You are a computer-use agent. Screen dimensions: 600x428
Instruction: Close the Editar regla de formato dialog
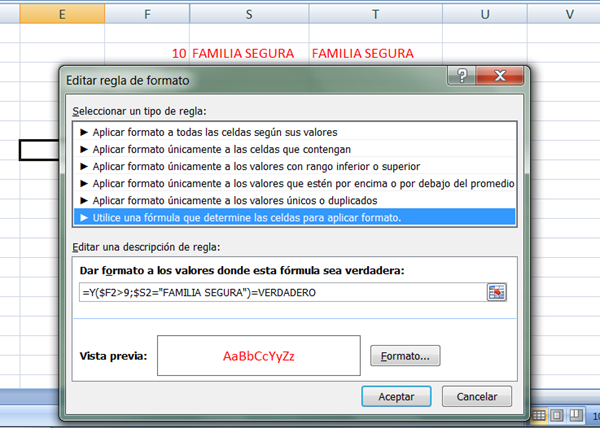point(500,75)
